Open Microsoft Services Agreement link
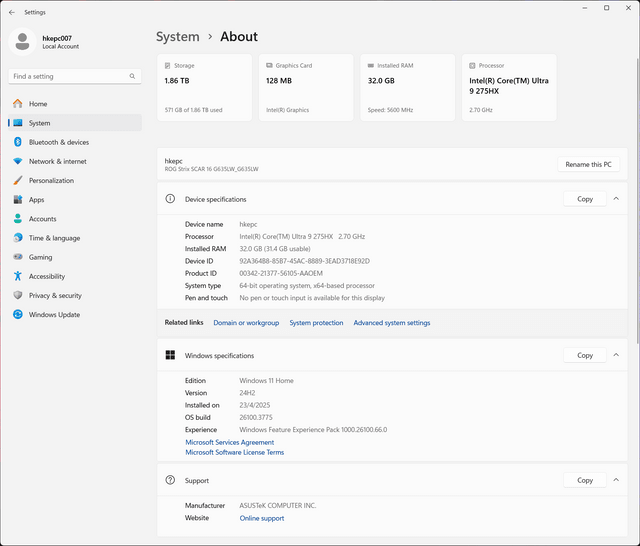Viewport: 640px width, 546px height. click(x=230, y=442)
